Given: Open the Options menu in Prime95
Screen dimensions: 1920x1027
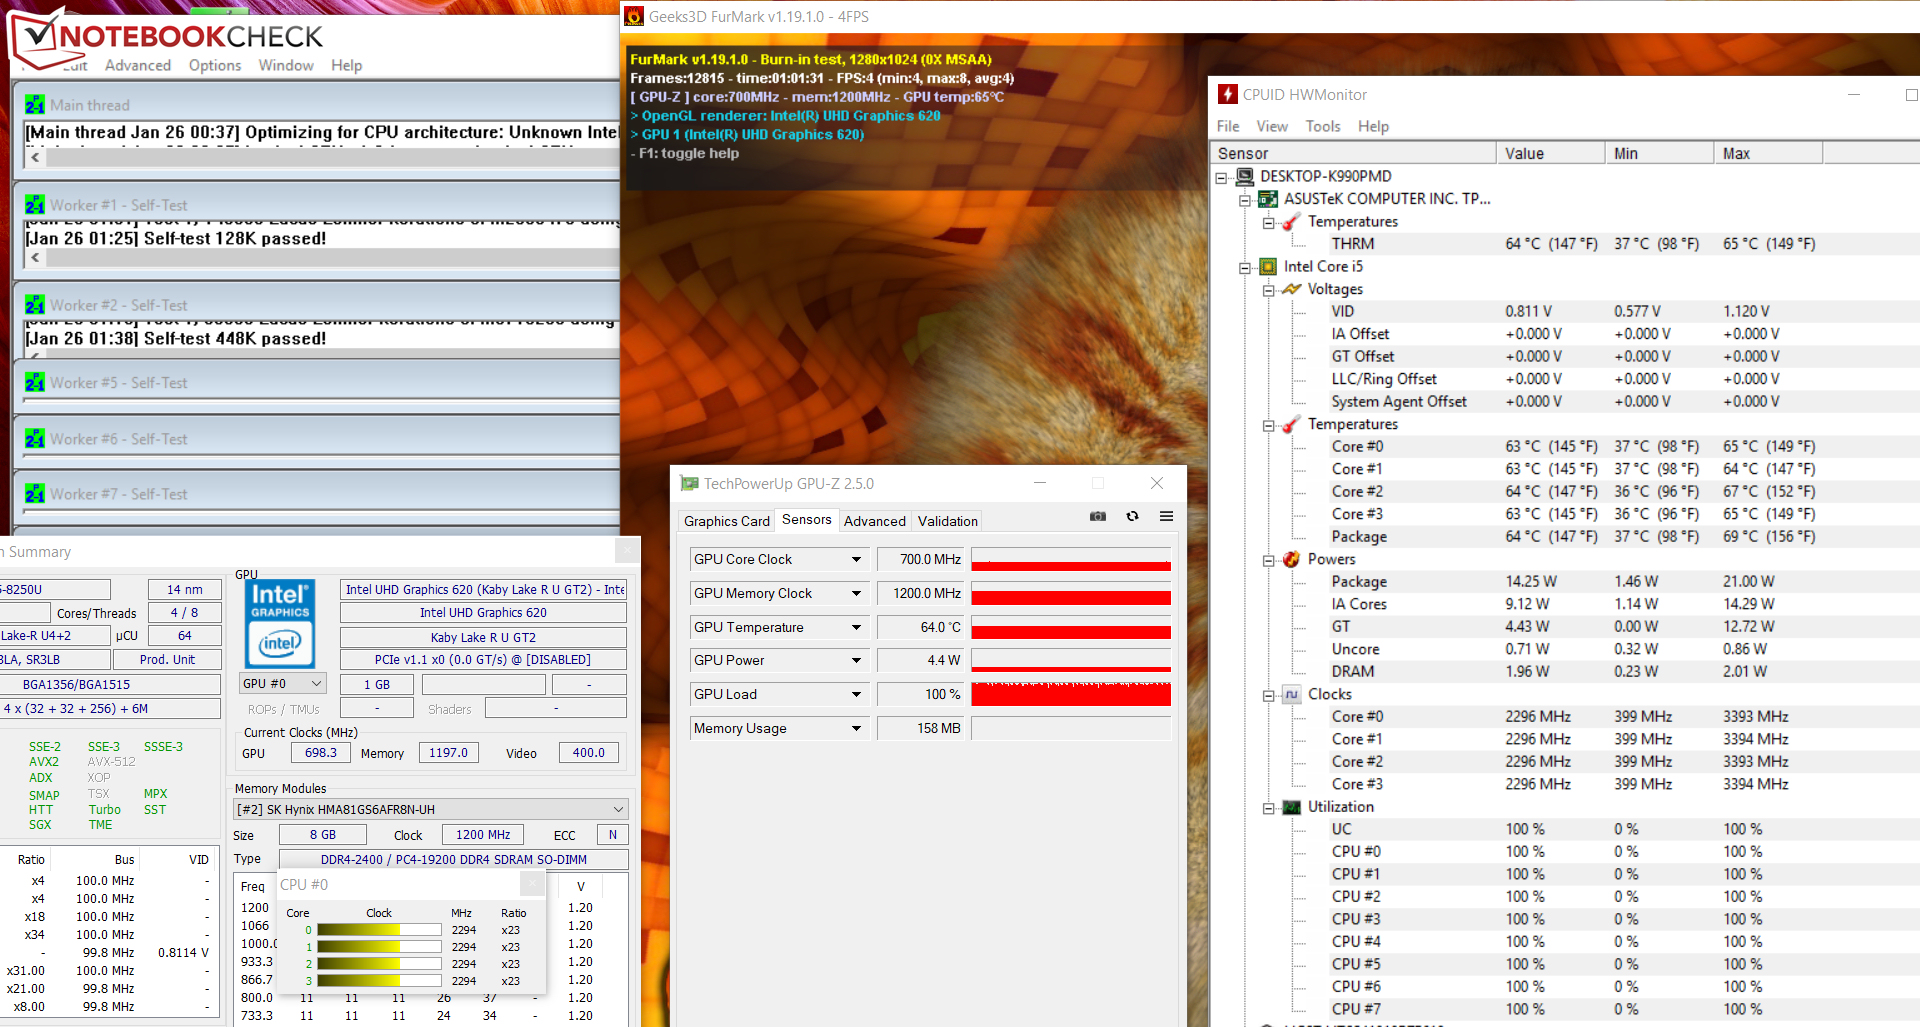Looking at the screenshot, I should [215, 65].
